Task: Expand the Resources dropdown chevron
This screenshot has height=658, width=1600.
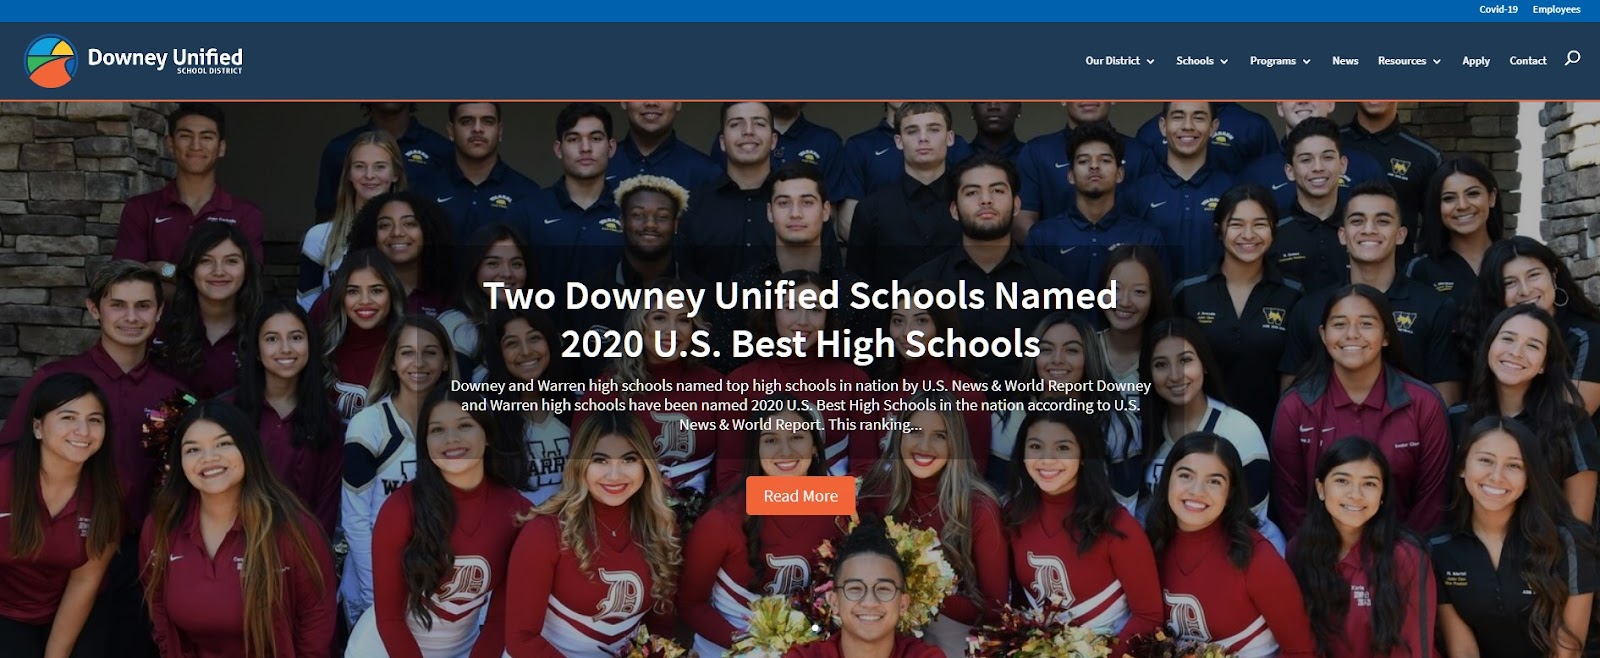Action: pos(1437,62)
